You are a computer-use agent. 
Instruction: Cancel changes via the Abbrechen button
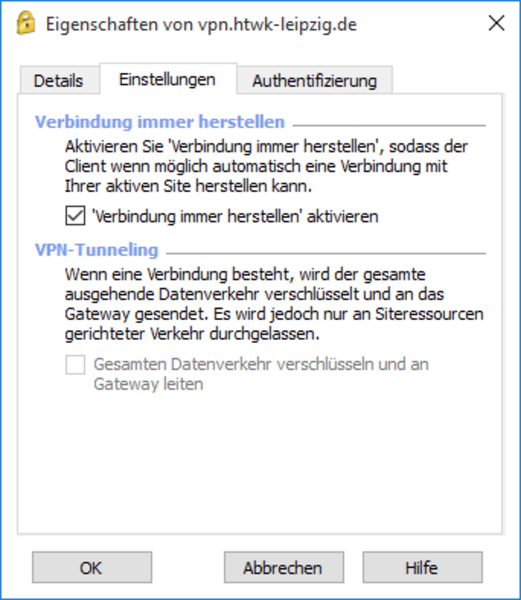pos(283,567)
